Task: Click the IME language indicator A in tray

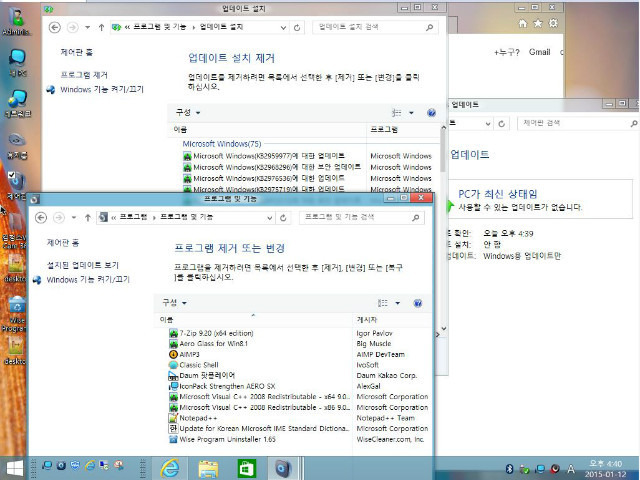Action: 571,469
